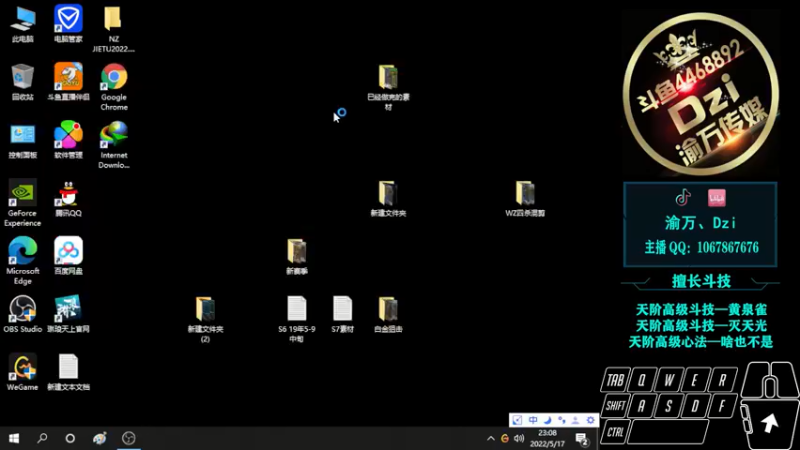Open the pinned paint-palette app on taskbar

[99, 438]
